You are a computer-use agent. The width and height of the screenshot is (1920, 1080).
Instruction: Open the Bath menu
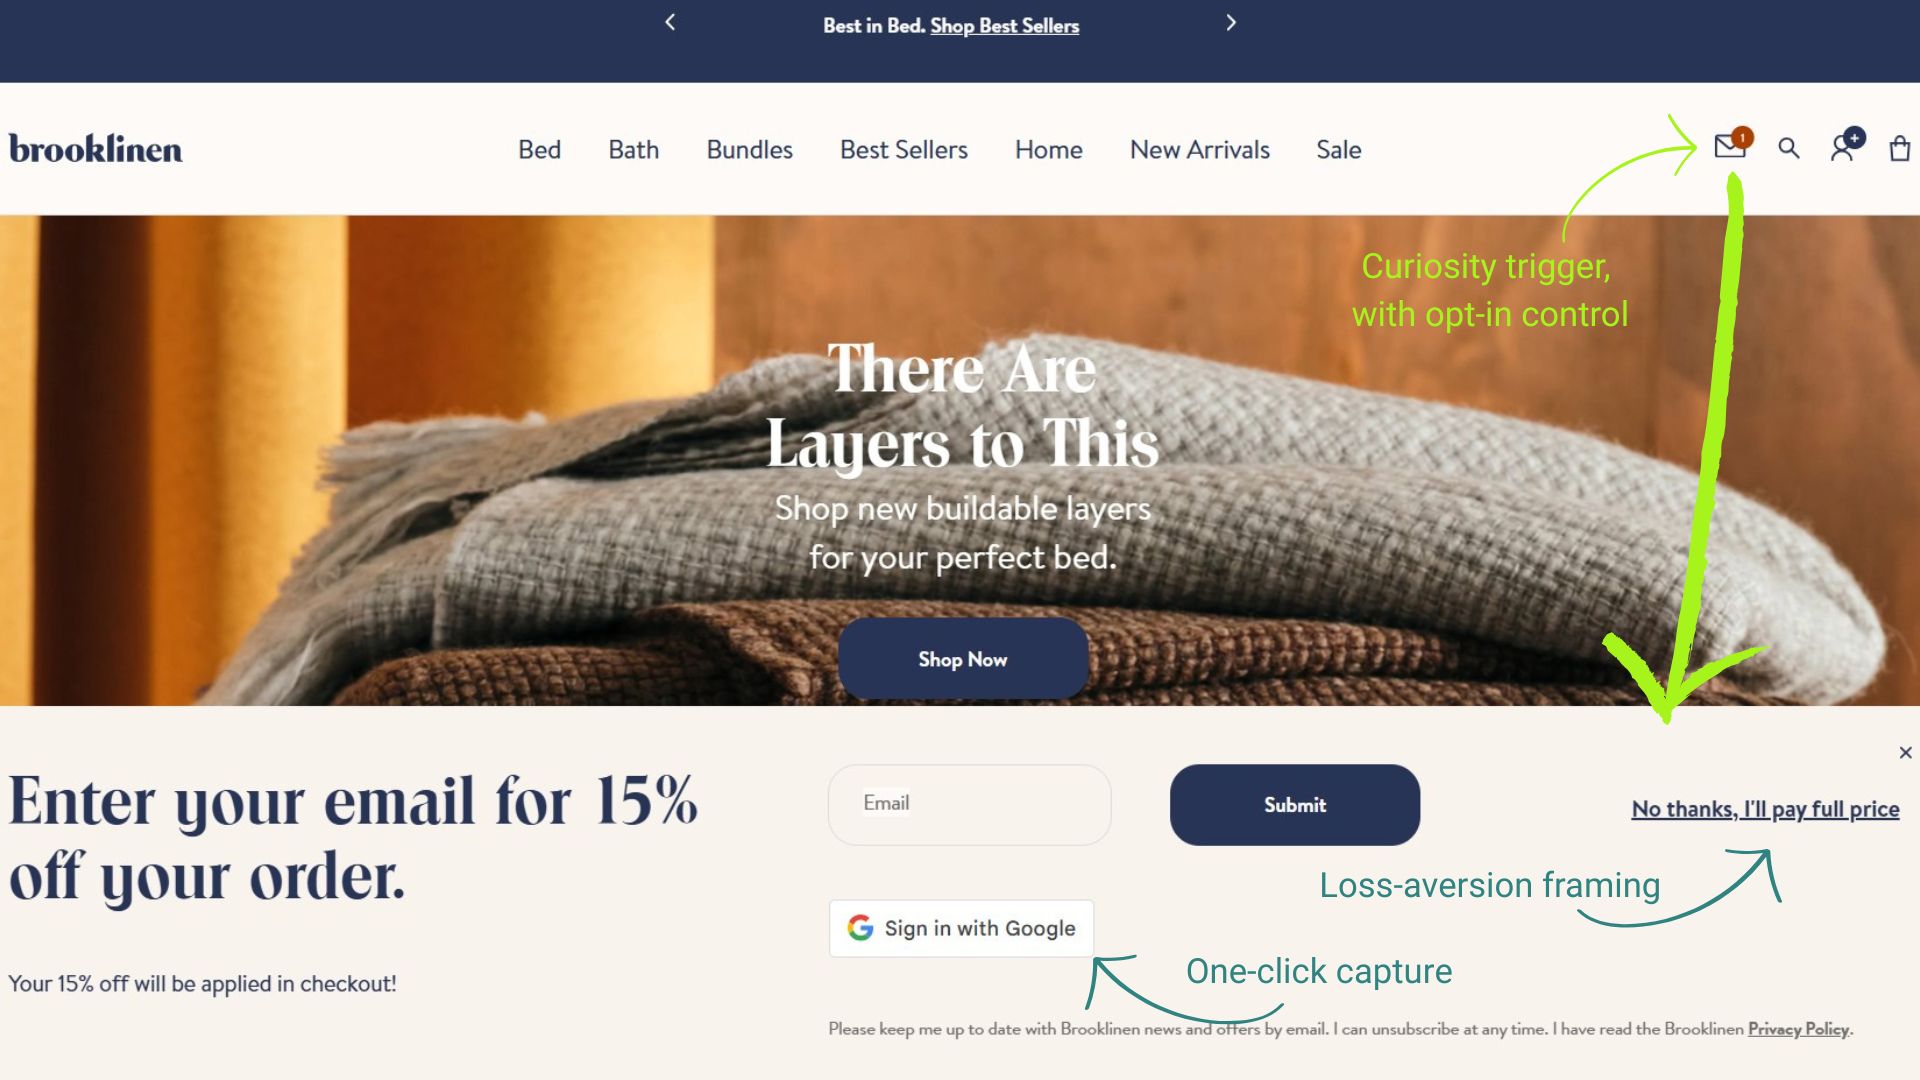click(634, 150)
